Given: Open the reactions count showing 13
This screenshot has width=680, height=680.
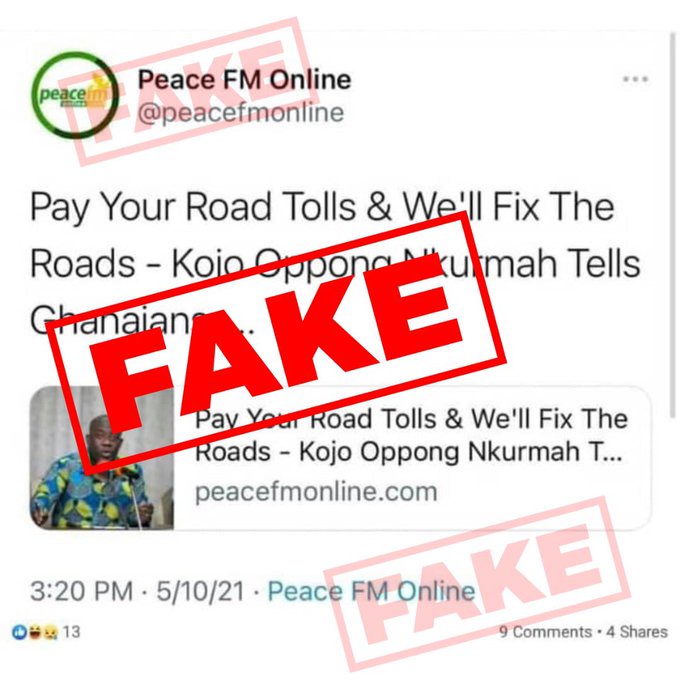Looking at the screenshot, I should [x=72, y=632].
